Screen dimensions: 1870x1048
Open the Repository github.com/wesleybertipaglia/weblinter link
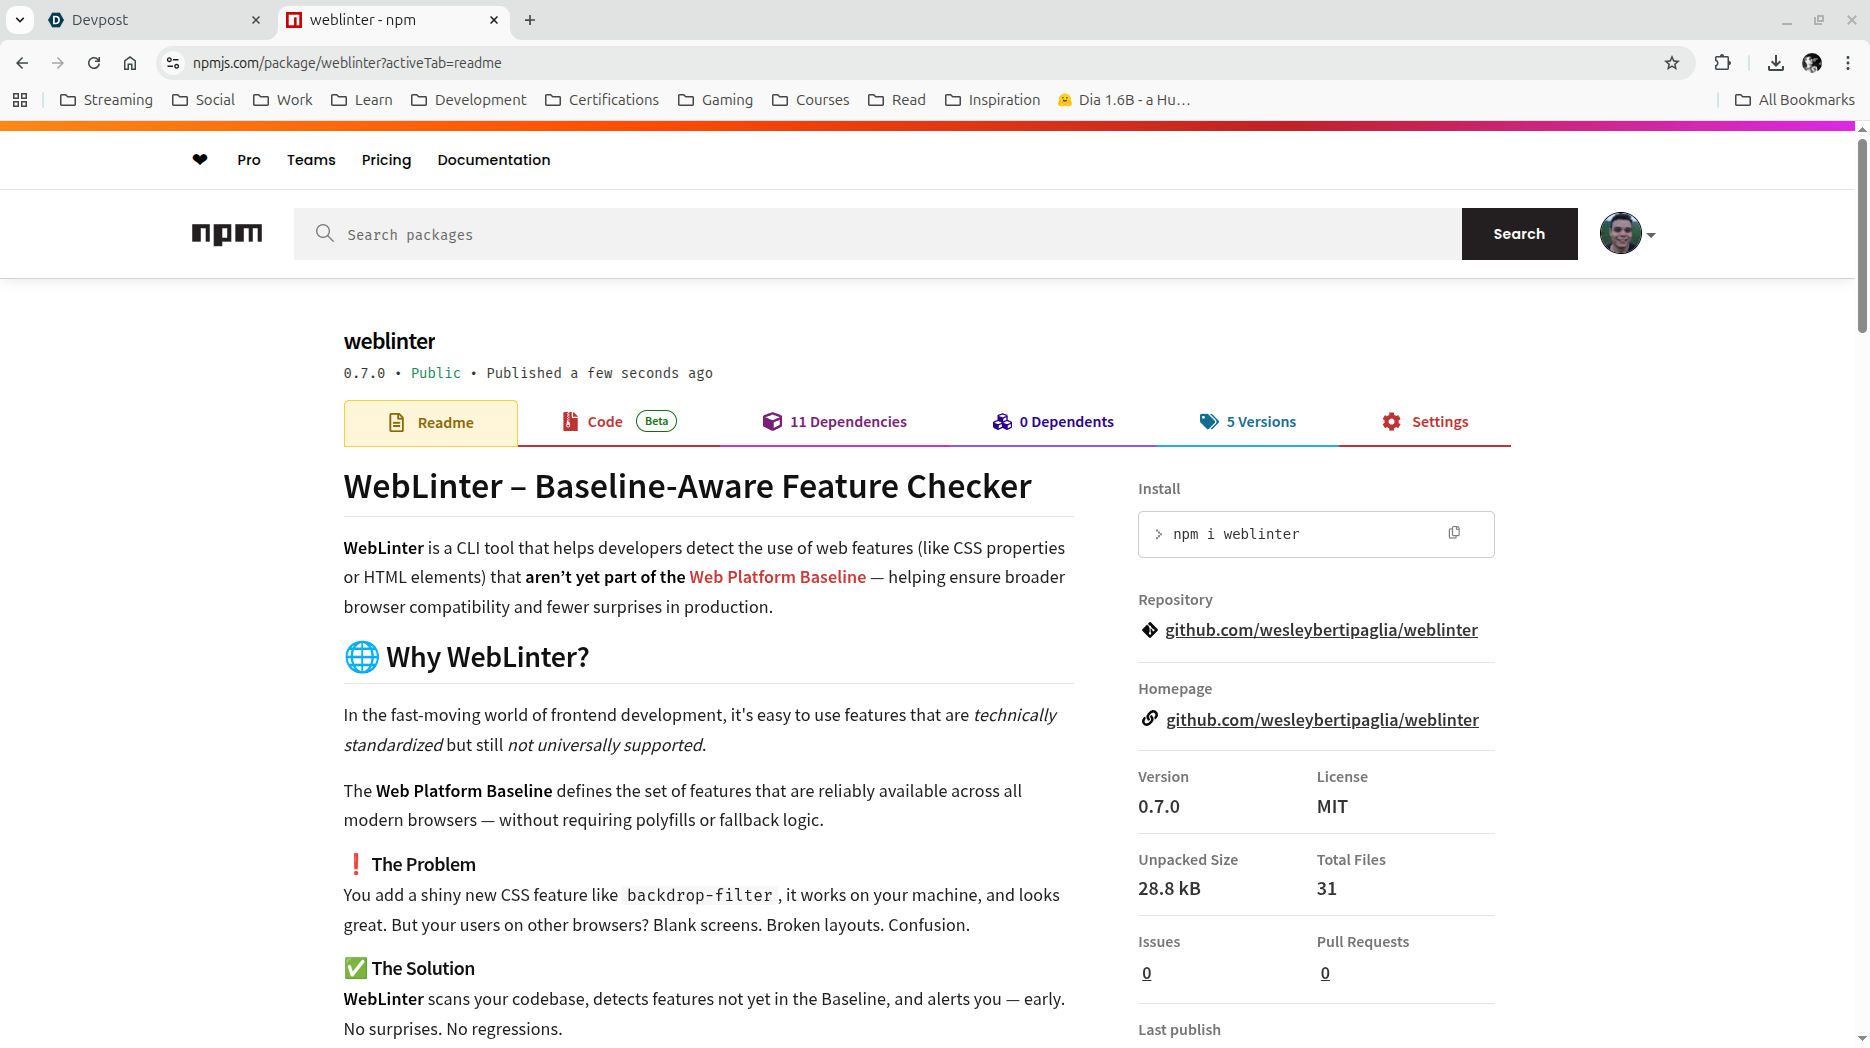(1321, 630)
